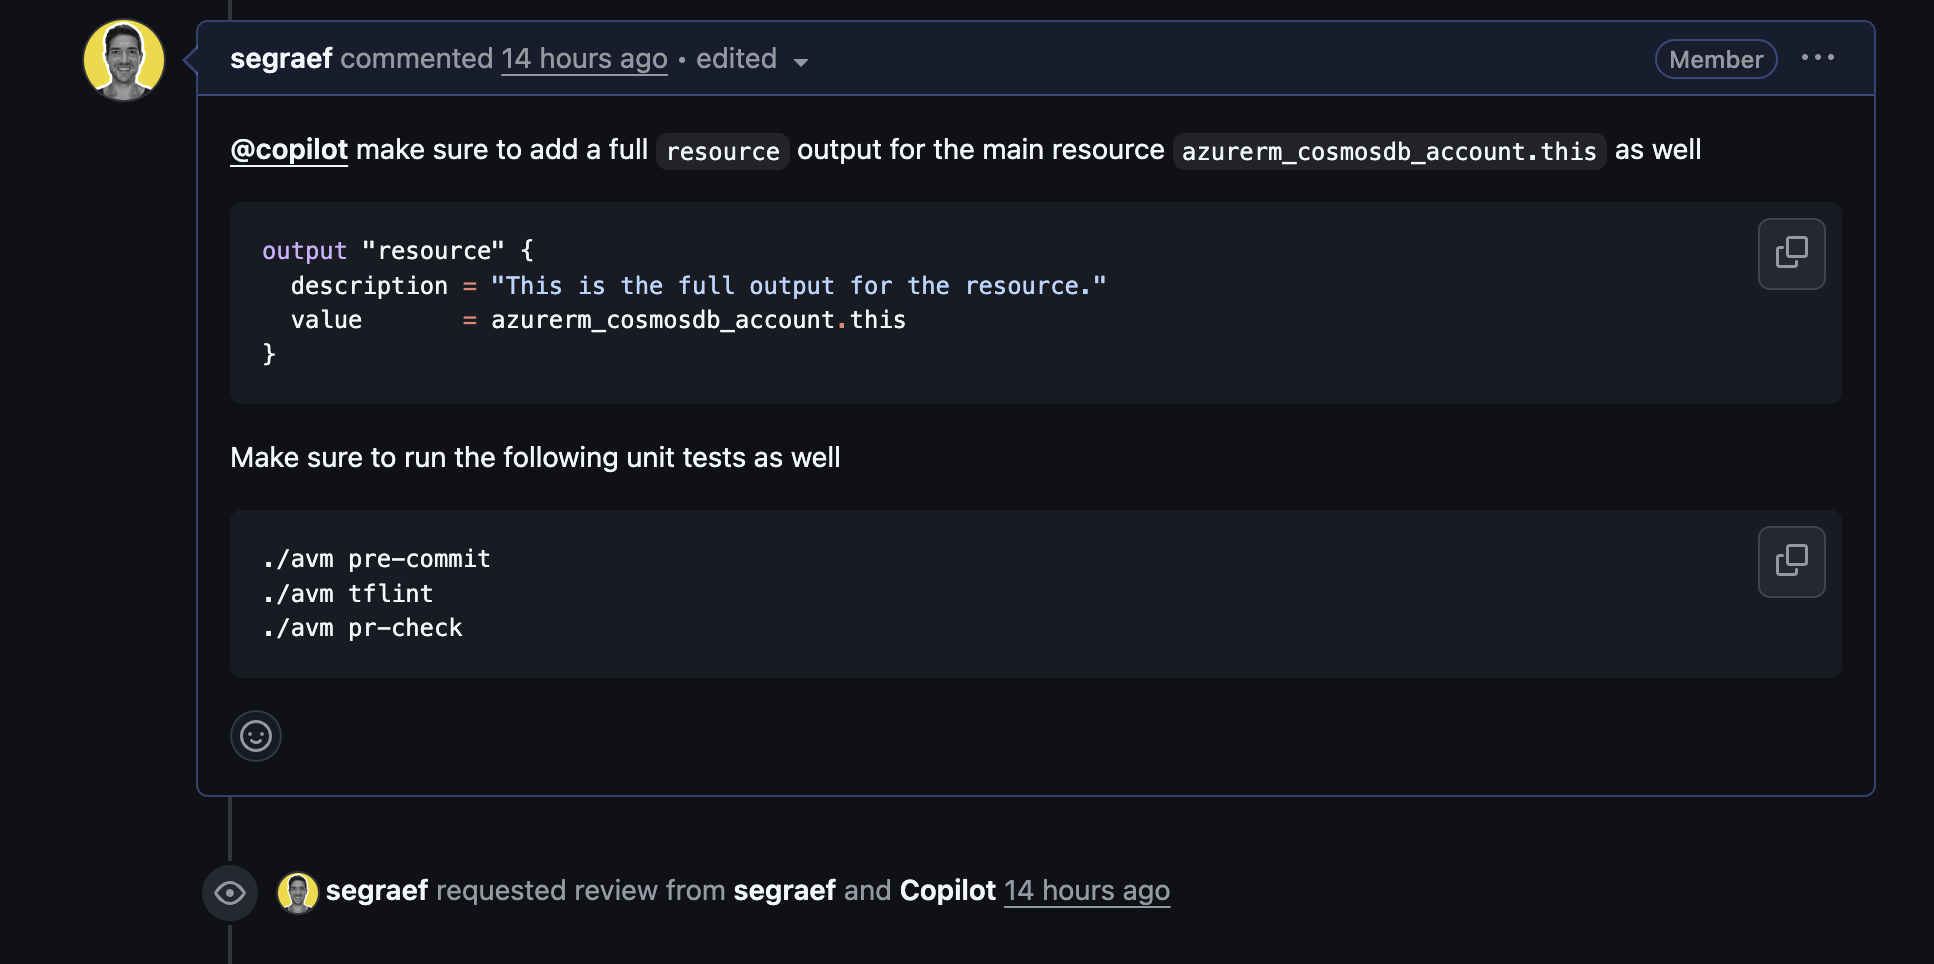Click the small avatar in the review event
This screenshot has width=1934, height=964.
pyautogui.click(x=297, y=891)
